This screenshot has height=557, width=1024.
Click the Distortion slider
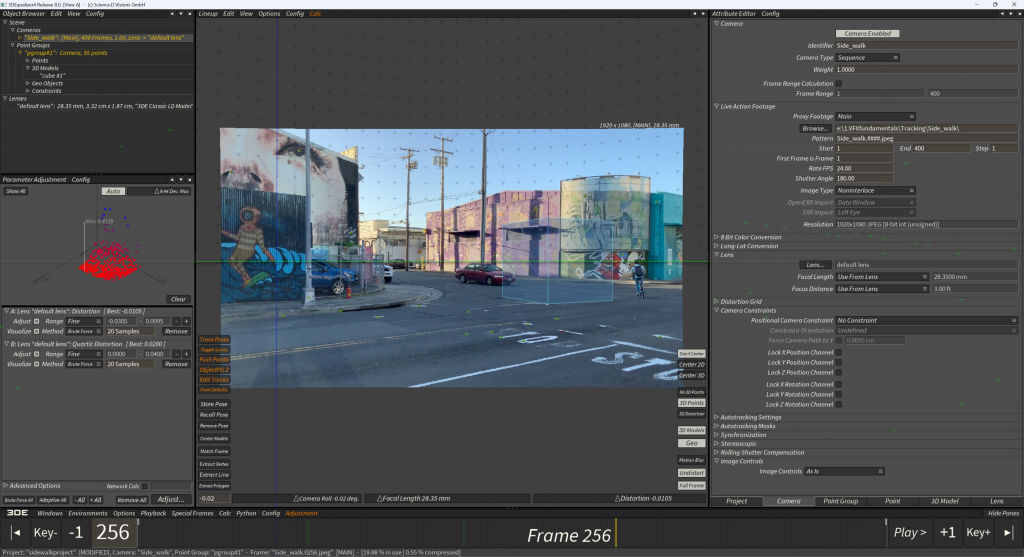click(x=620, y=498)
